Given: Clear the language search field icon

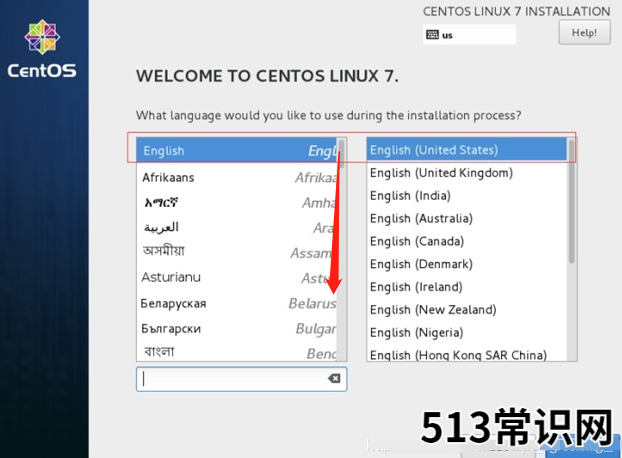Looking at the screenshot, I should click(x=334, y=378).
